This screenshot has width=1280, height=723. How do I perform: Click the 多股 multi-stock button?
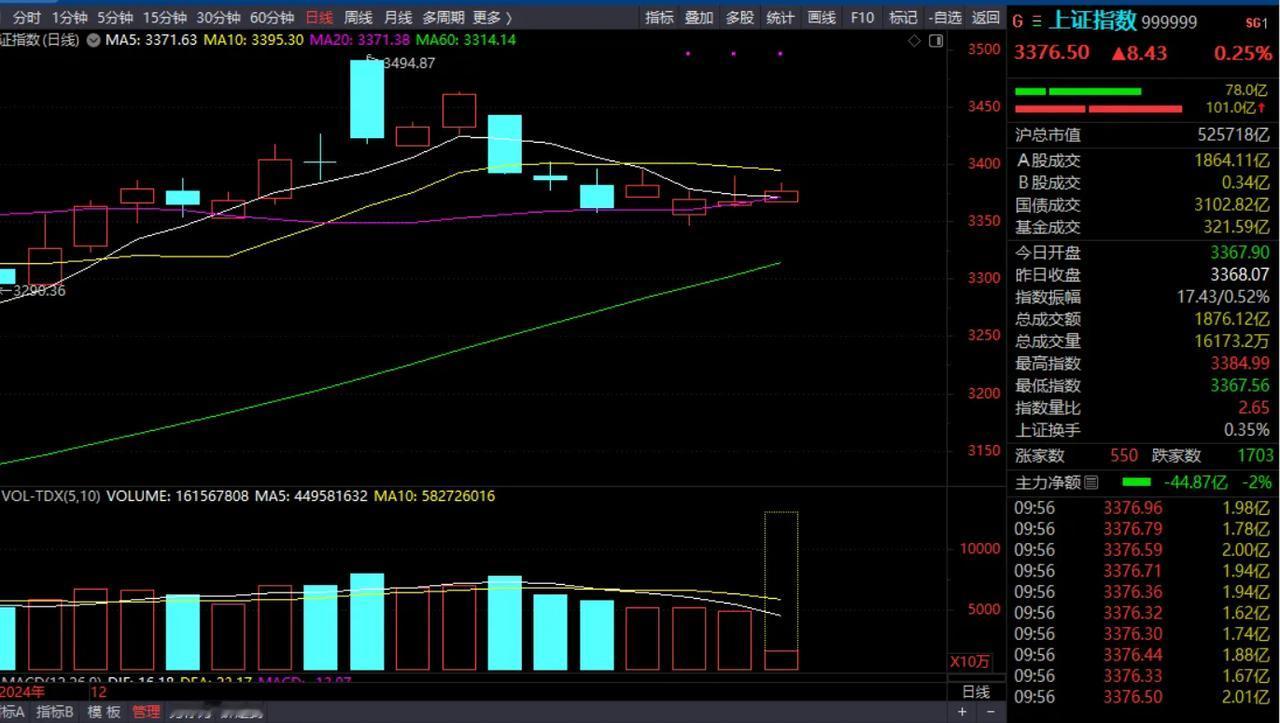(740, 17)
